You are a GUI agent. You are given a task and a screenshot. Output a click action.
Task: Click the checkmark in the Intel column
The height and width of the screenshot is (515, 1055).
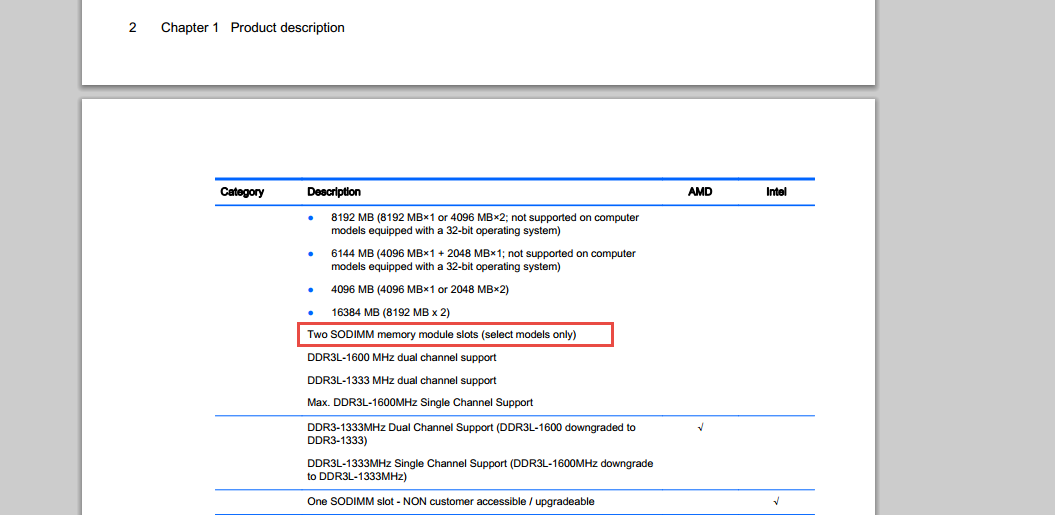tap(776, 501)
